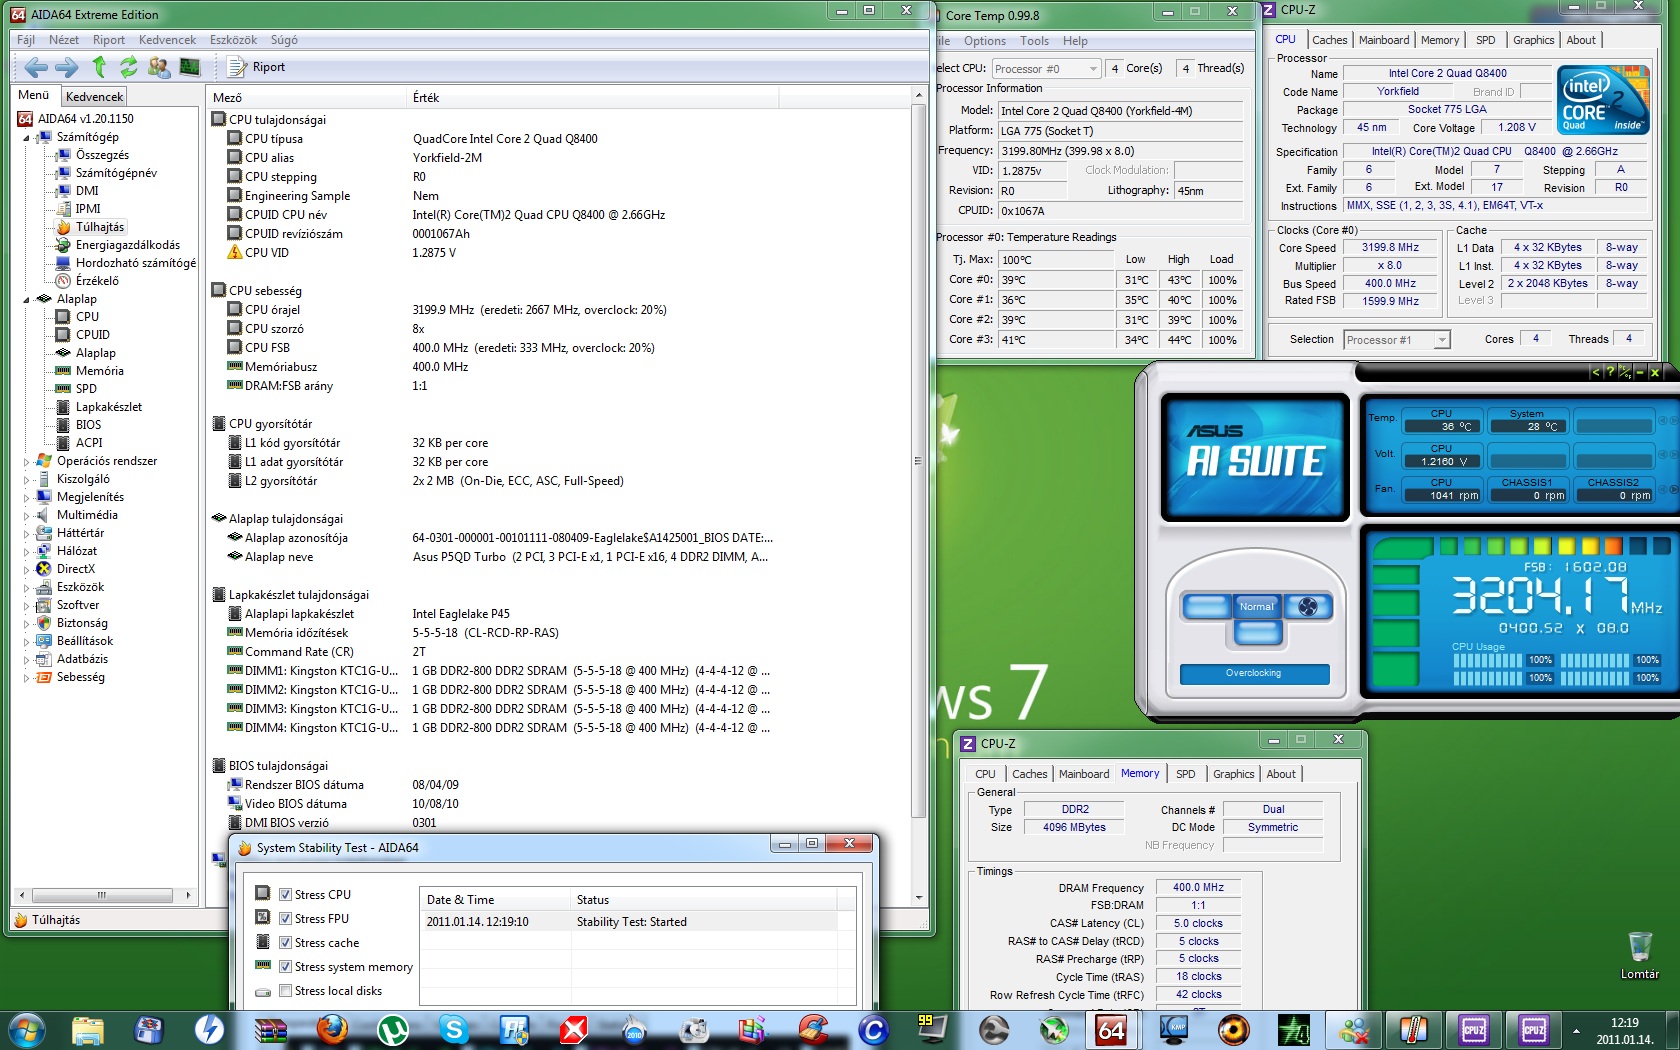Click the Riport button in AIDA64 toolbar
The width and height of the screenshot is (1680, 1050).
pyautogui.click(x=257, y=67)
